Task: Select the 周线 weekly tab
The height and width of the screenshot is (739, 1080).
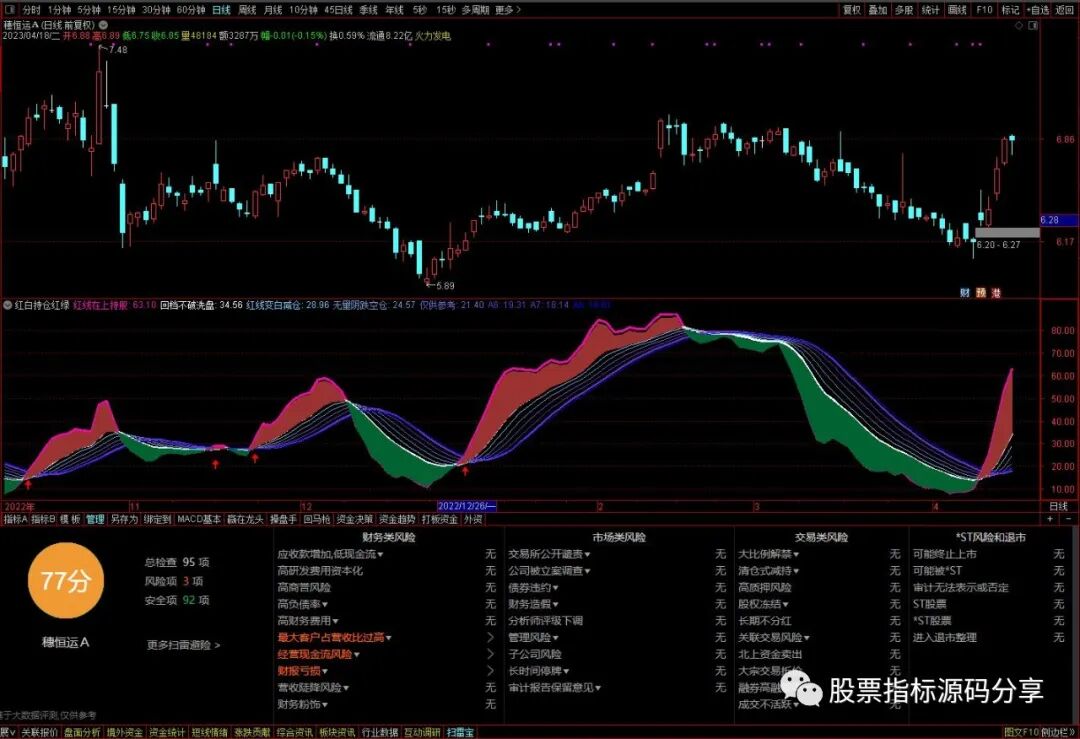Action: [x=247, y=10]
